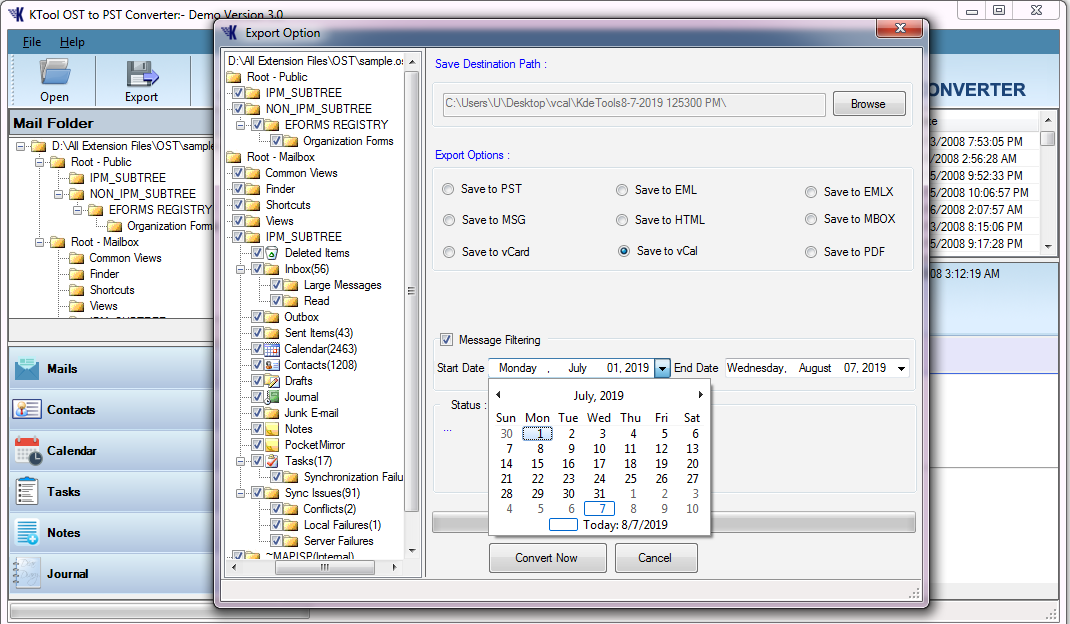Open the Notes icon in sidebar
Image resolution: width=1070 pixels, height=624 pixels.
[x=27, y=533]
